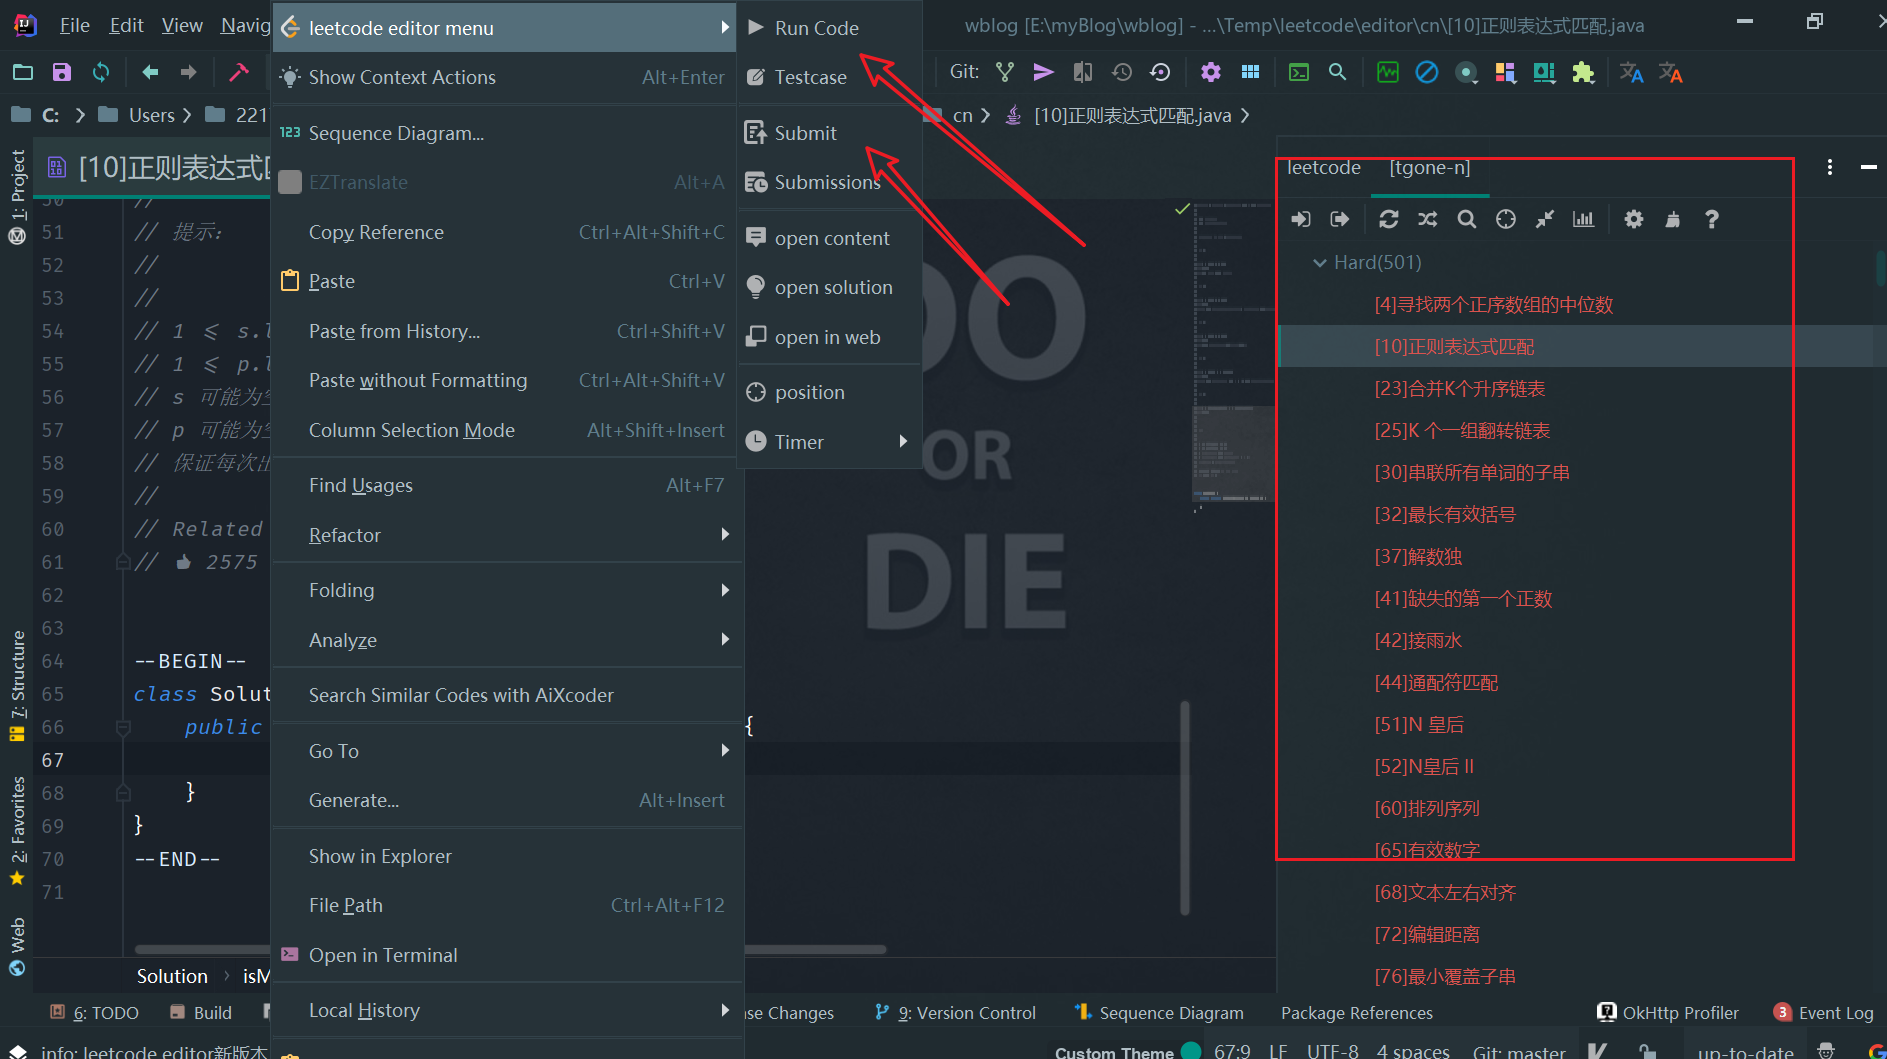
Task: Click the save all floppy icon
Action: 62,72
